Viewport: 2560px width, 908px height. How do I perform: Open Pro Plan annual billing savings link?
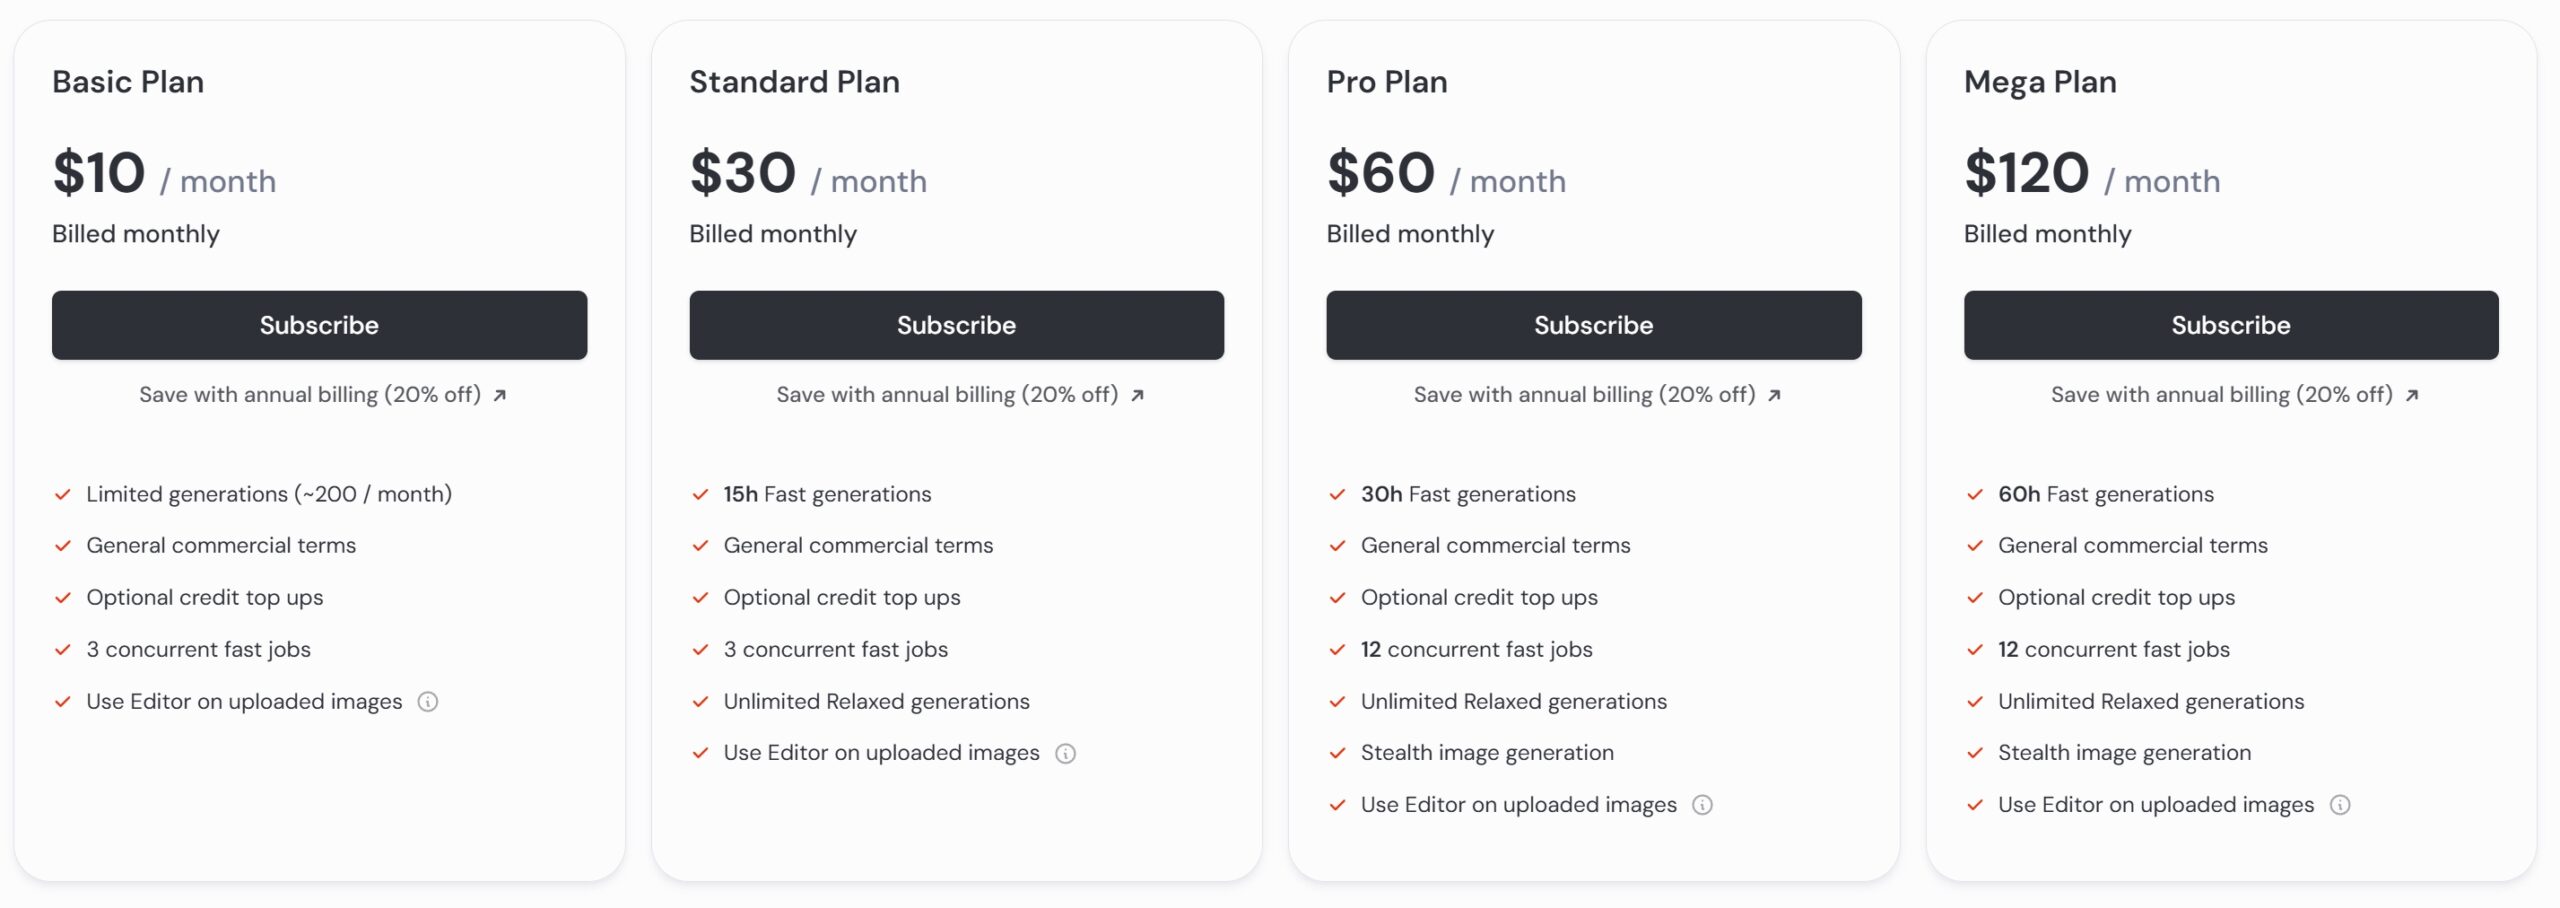pos(1584,395)
